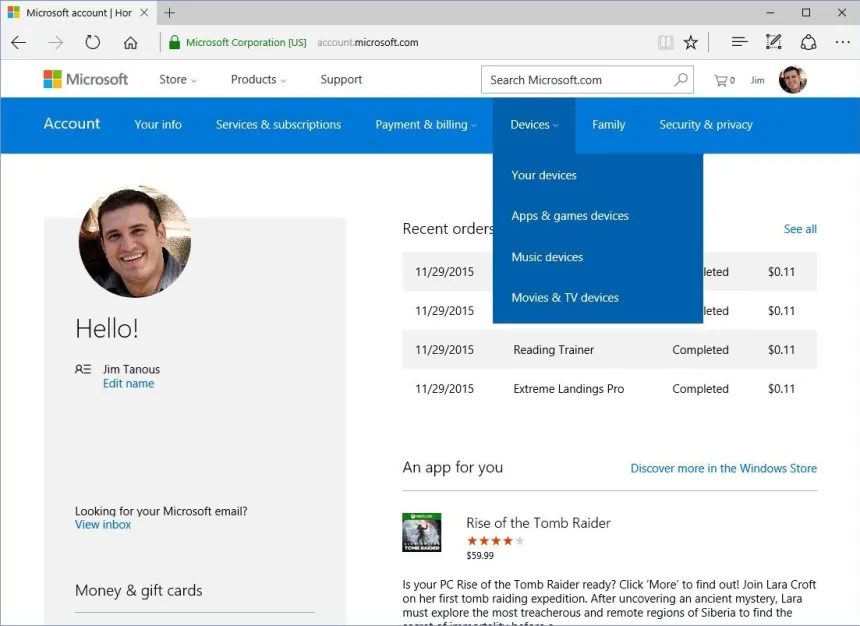860x626 pixels.
Task: Select Music devices option
Action: pos(547,257)
